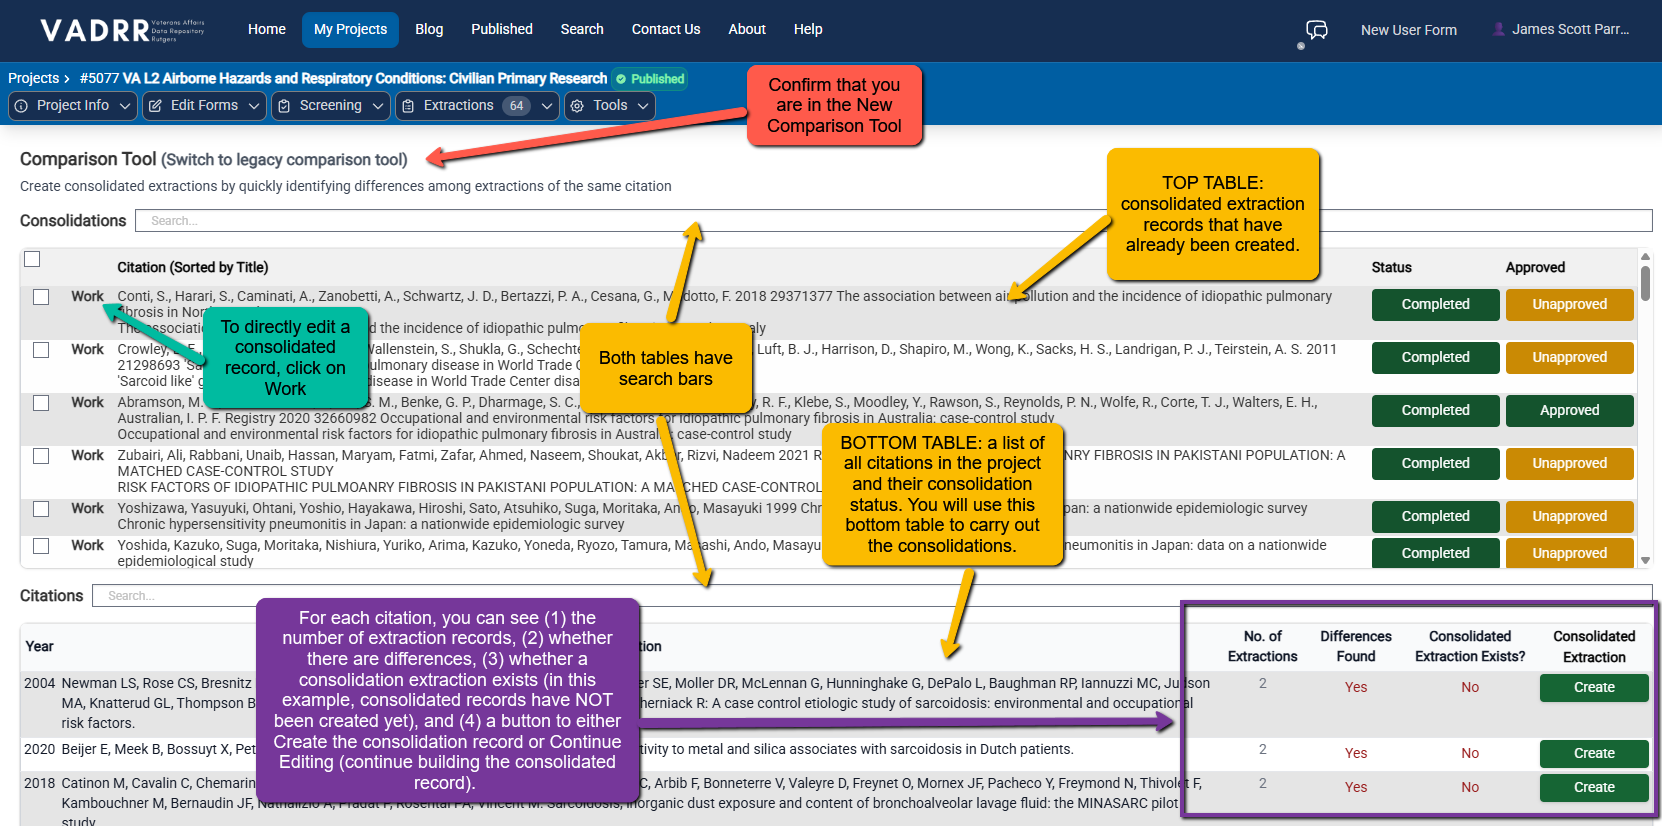This screenshot has height=826, width=1662.
Task: Create consolidation for Beijer 2020 citation
Action: tap(1594, 754)
